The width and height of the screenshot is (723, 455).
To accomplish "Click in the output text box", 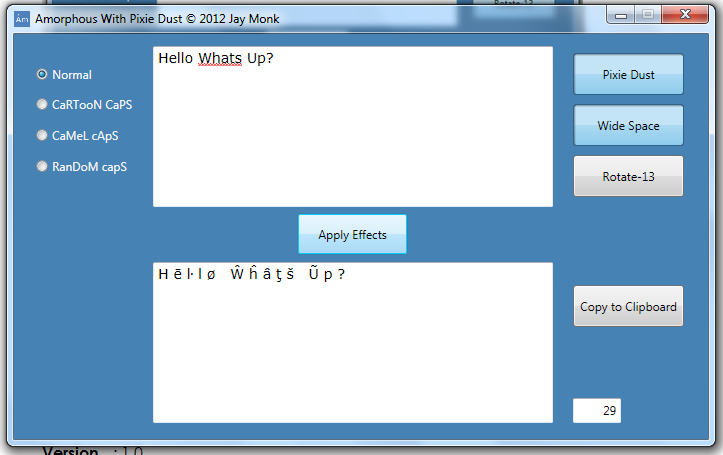I will coord(353,343).
